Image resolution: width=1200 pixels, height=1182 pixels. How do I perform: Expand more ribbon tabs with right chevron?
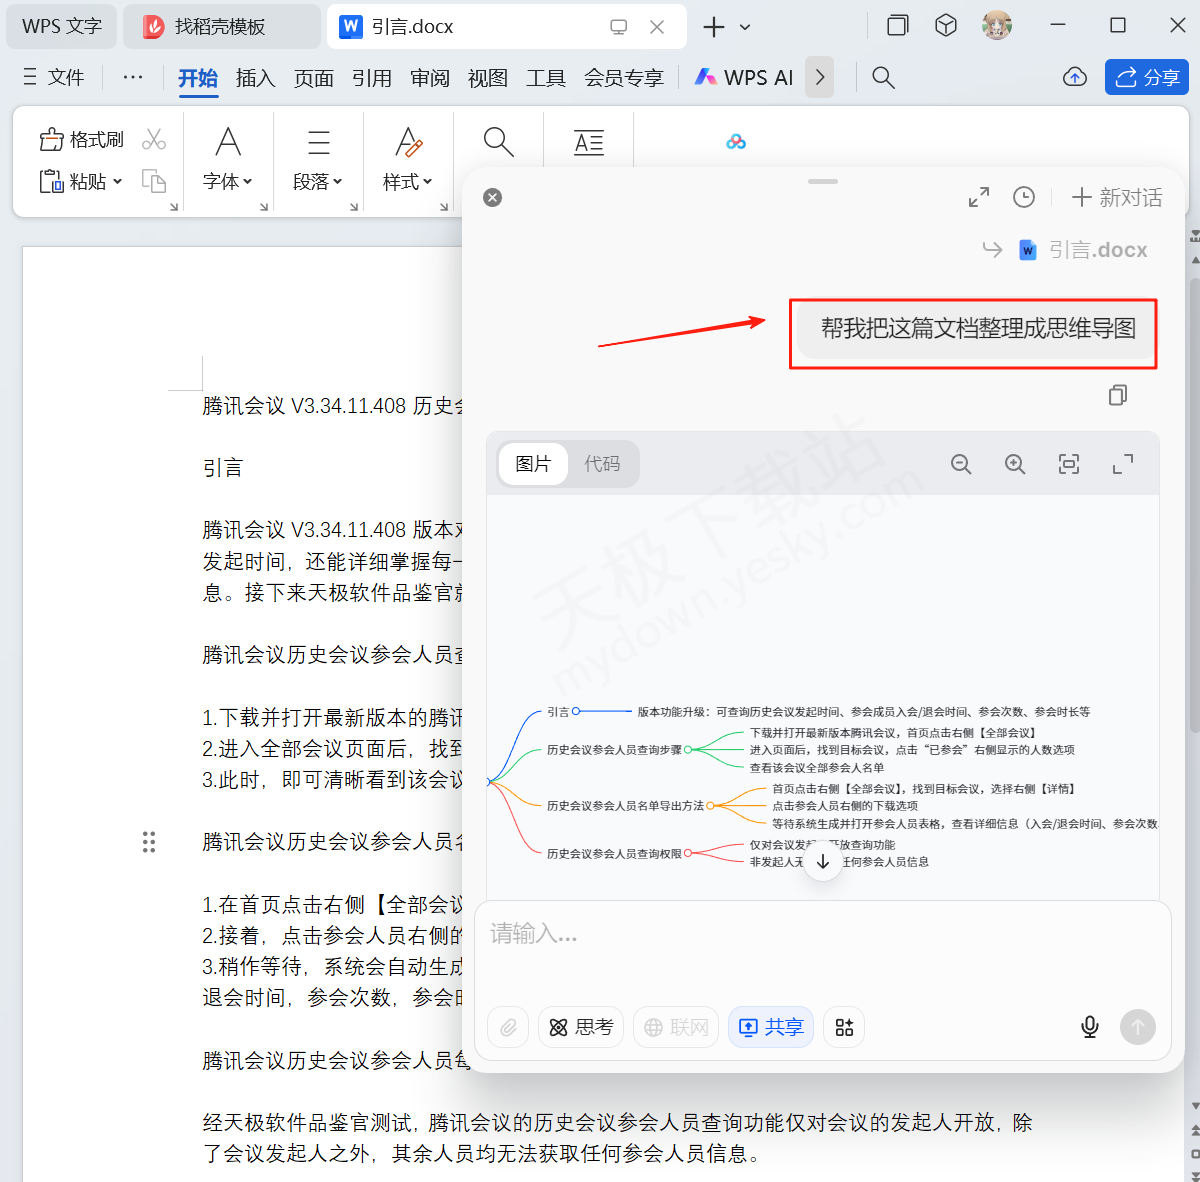[820, 77]
